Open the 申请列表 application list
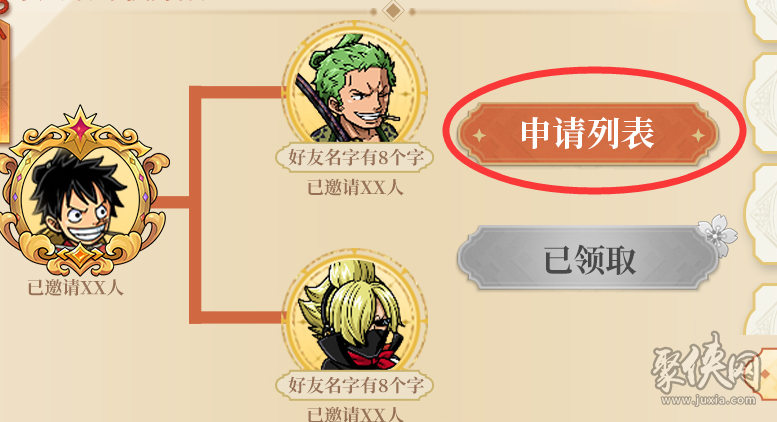The width and height of the screenshot is (777, 422). coord(587,134)
